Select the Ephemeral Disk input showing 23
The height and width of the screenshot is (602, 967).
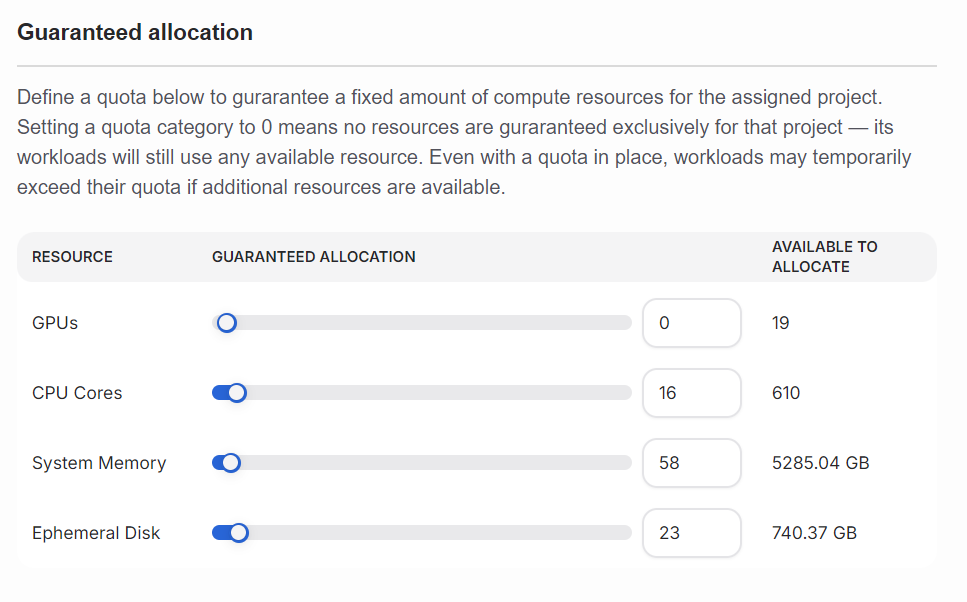pos(691,533)
